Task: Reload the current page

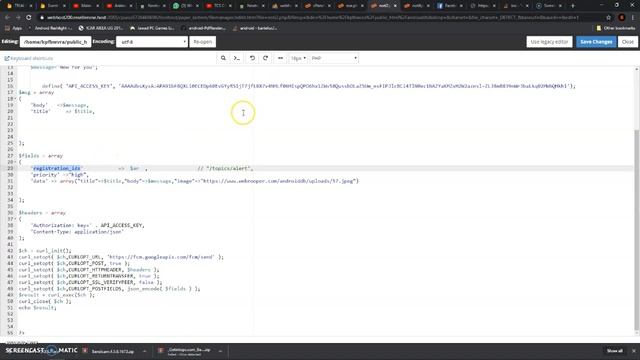Action: (29, 18)
